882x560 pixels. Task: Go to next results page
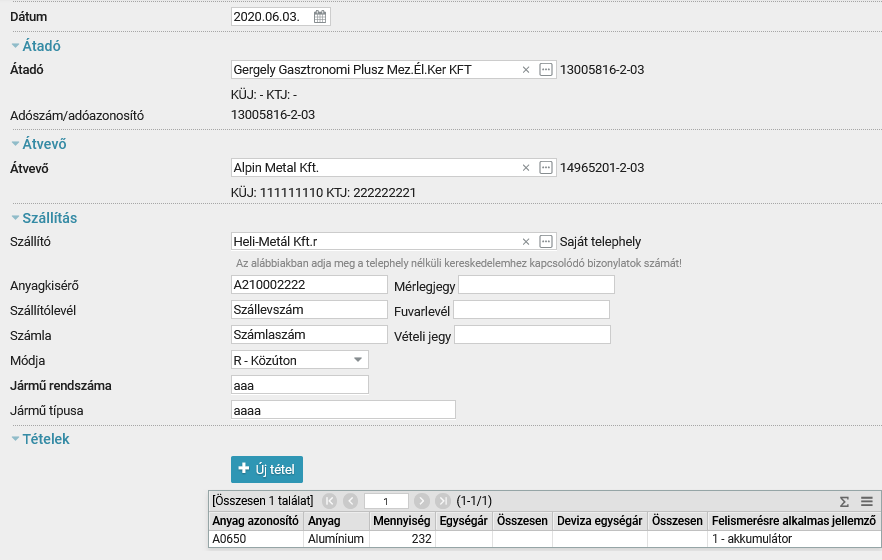click(x=421, y=501)
